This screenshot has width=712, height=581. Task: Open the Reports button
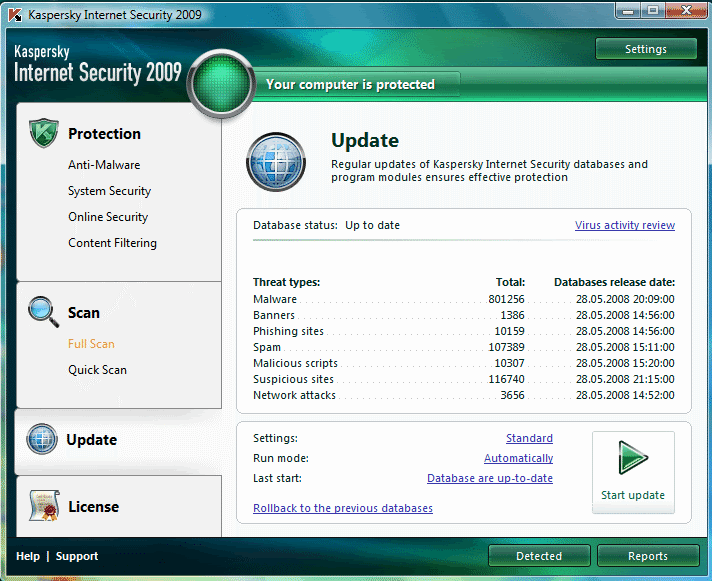point(648,556)
